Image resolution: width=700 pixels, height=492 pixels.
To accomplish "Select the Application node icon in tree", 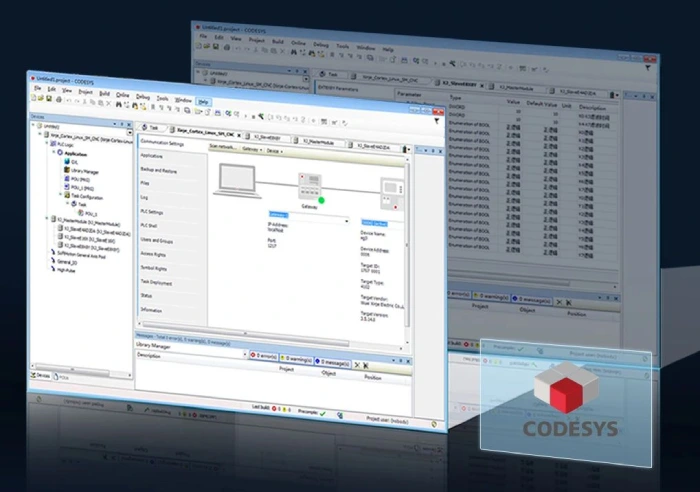I will 57,156.
